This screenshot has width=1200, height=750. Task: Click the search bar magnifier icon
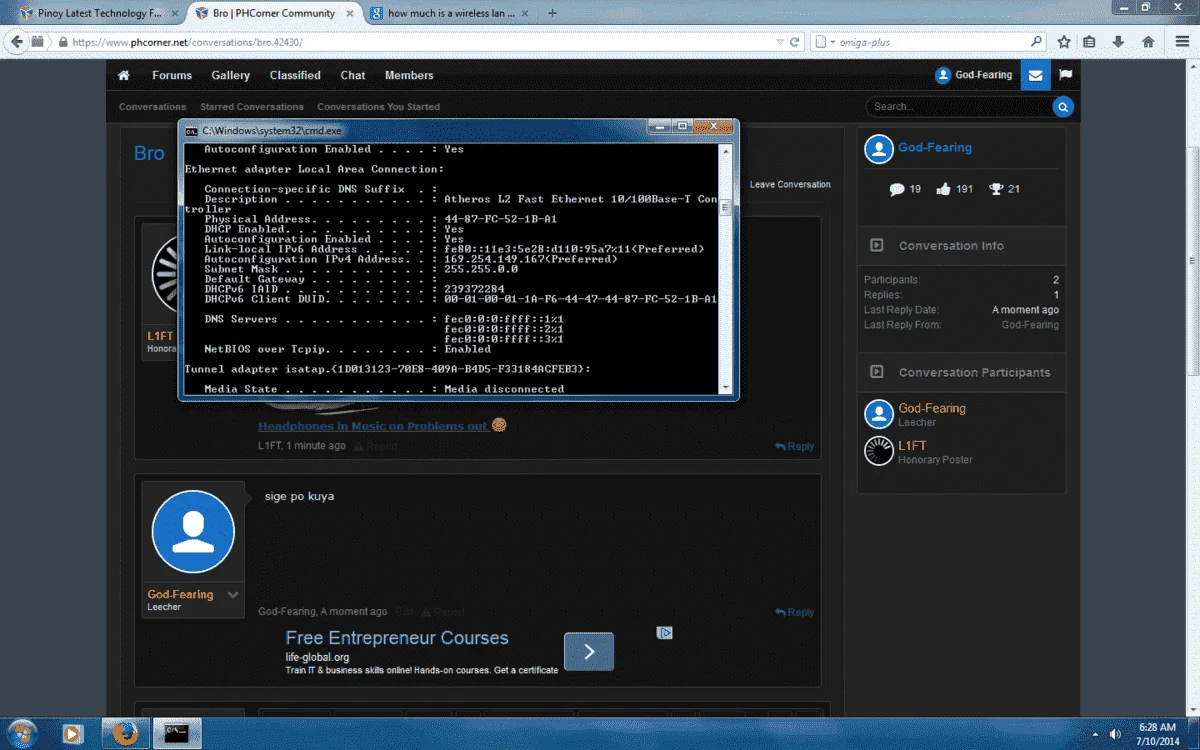(1037, 42)
